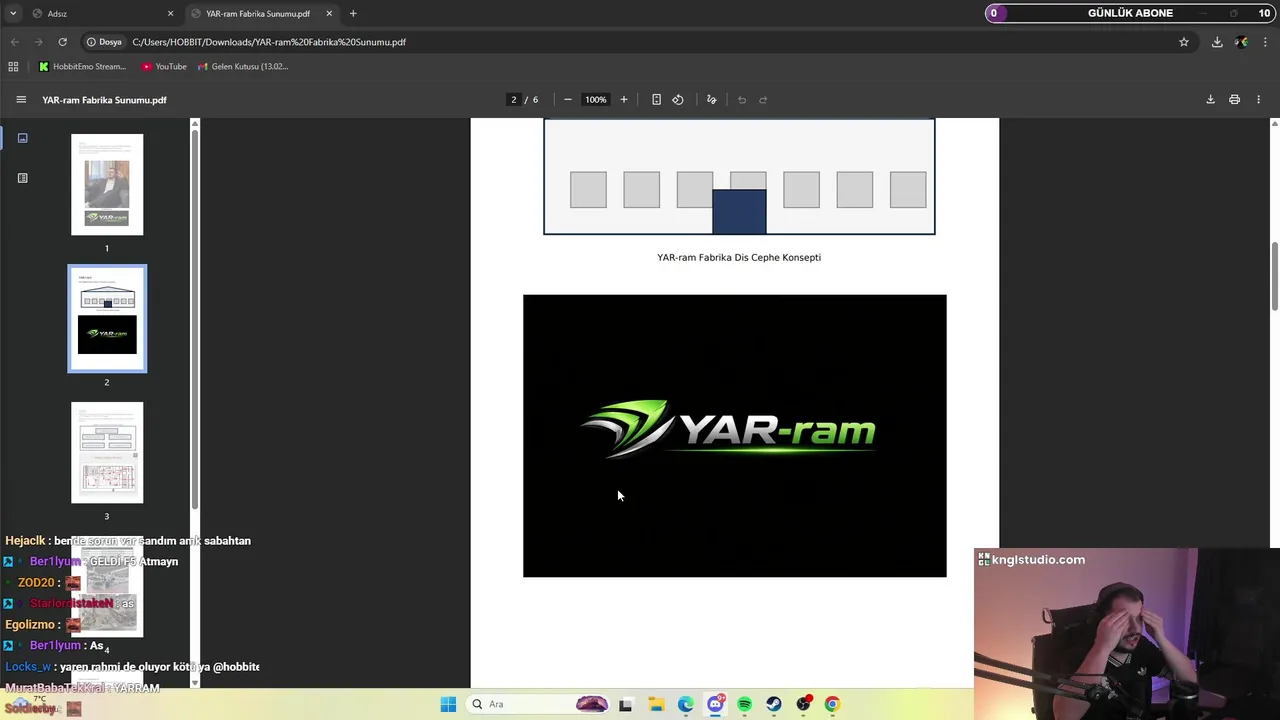This screenshot has height=720, width=1280.
Task: Select page 1 thumbnail
Action: coord(107,185)
